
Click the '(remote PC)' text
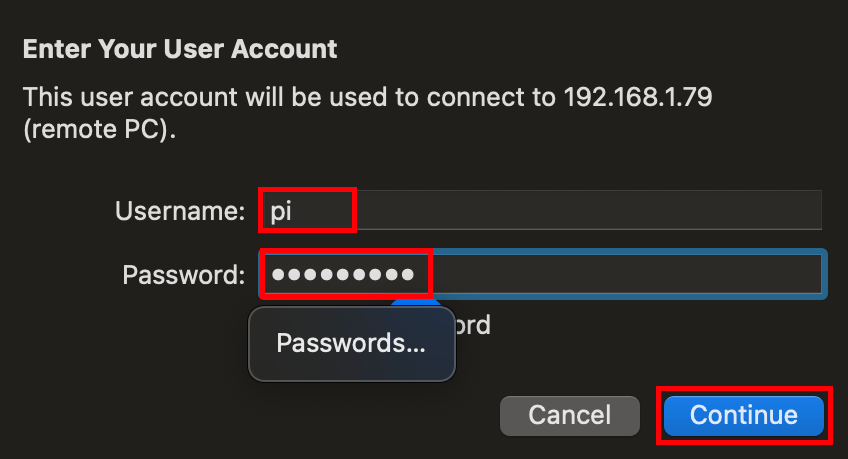click(x=99, y=131)
